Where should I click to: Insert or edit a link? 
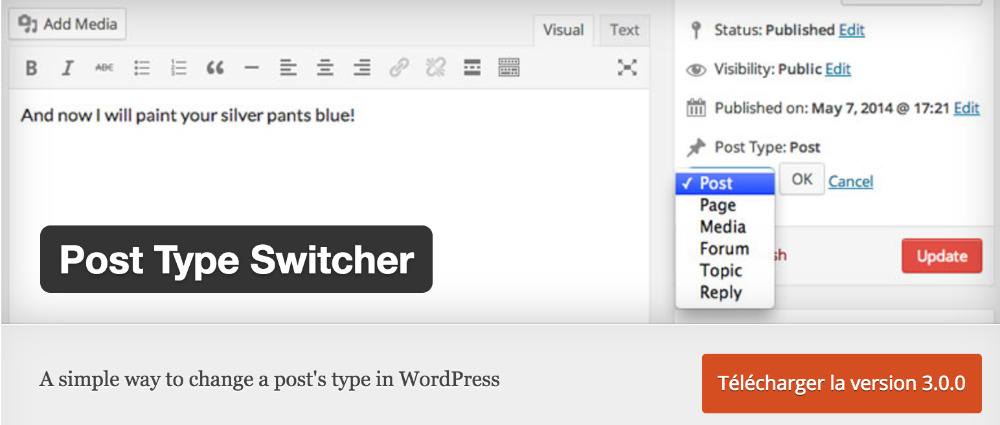(x=399, y=68)
